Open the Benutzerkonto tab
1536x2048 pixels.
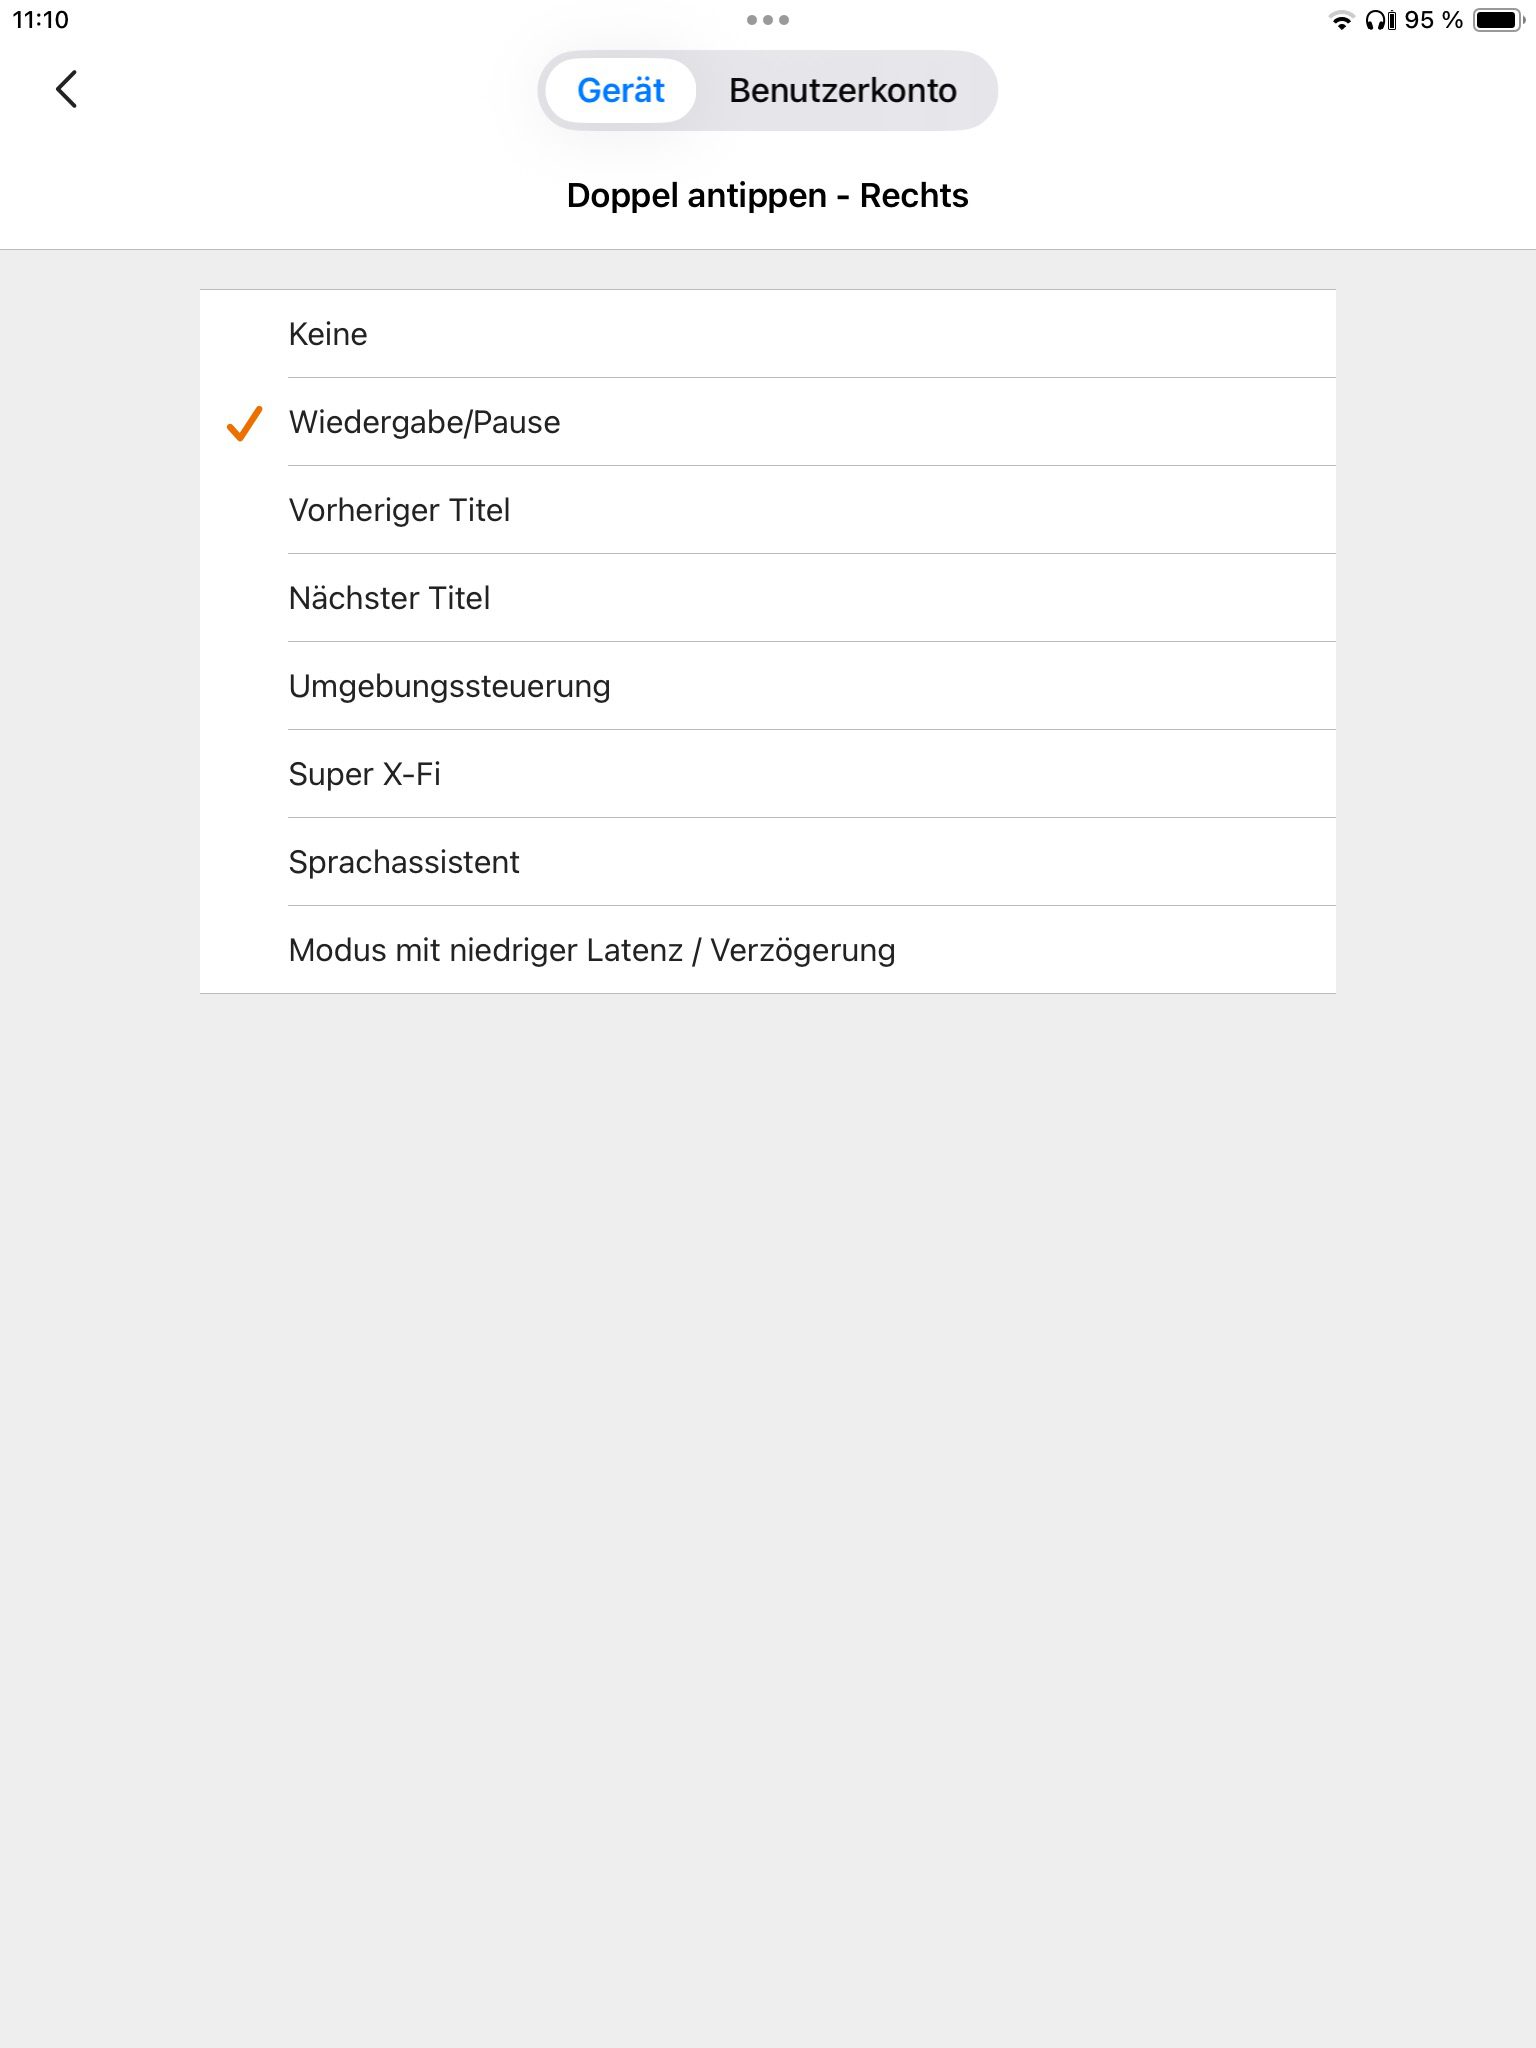tap(842, 91)
